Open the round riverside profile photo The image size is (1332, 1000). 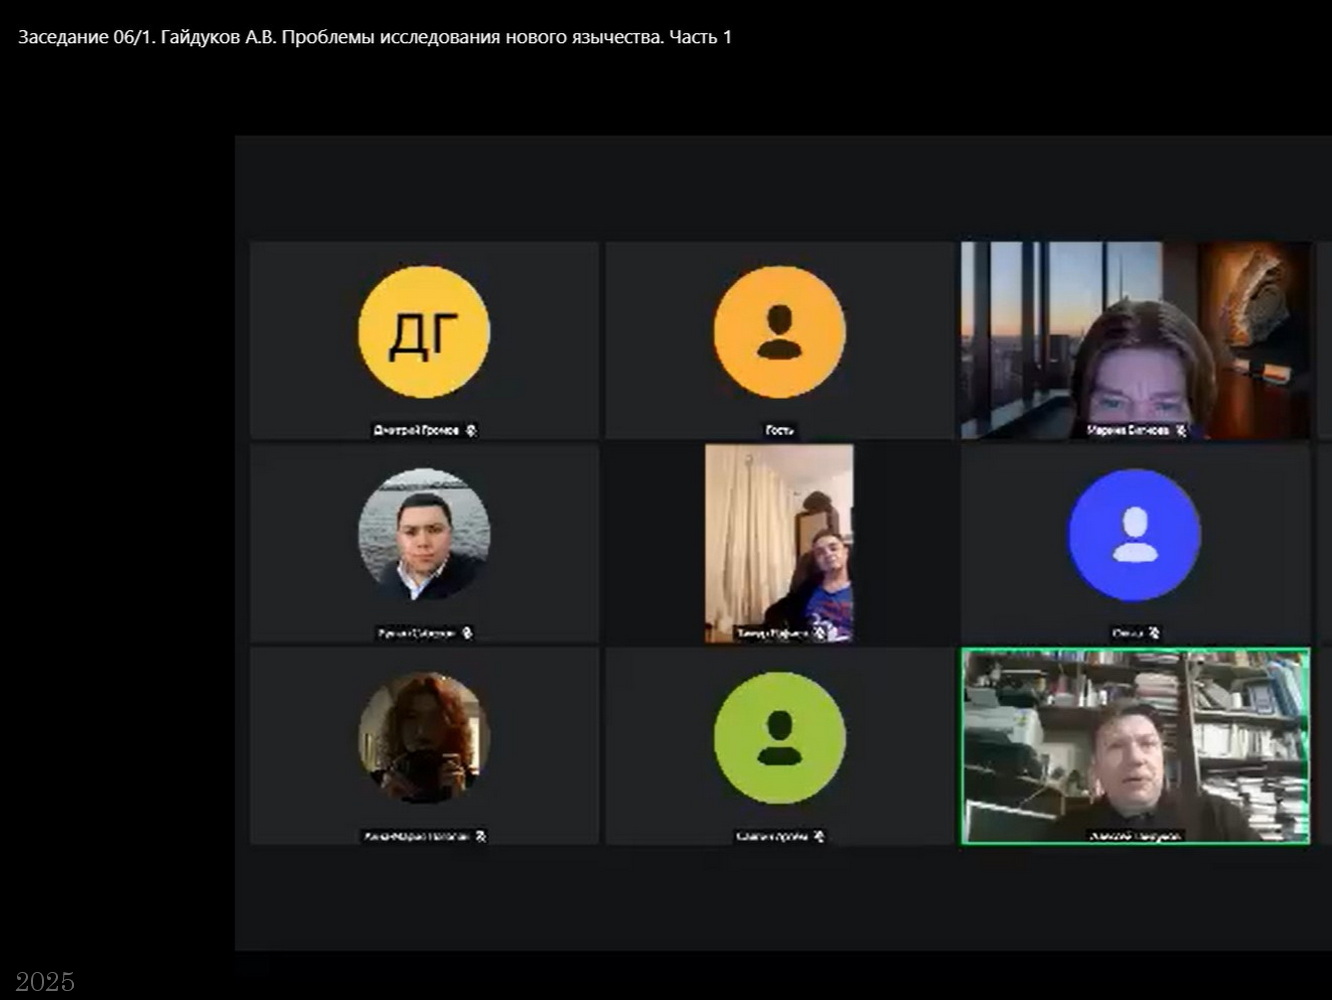[x=424, y=535]
